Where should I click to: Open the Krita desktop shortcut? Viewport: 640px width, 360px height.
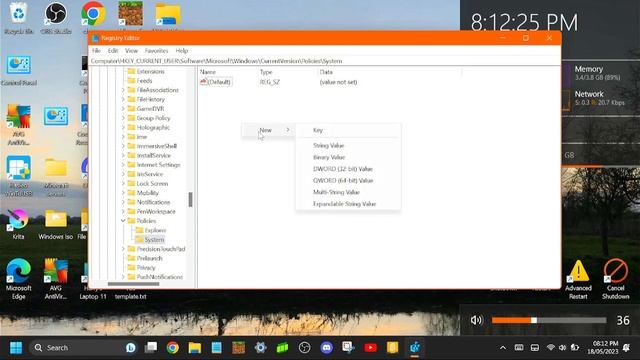click(18, 224)
